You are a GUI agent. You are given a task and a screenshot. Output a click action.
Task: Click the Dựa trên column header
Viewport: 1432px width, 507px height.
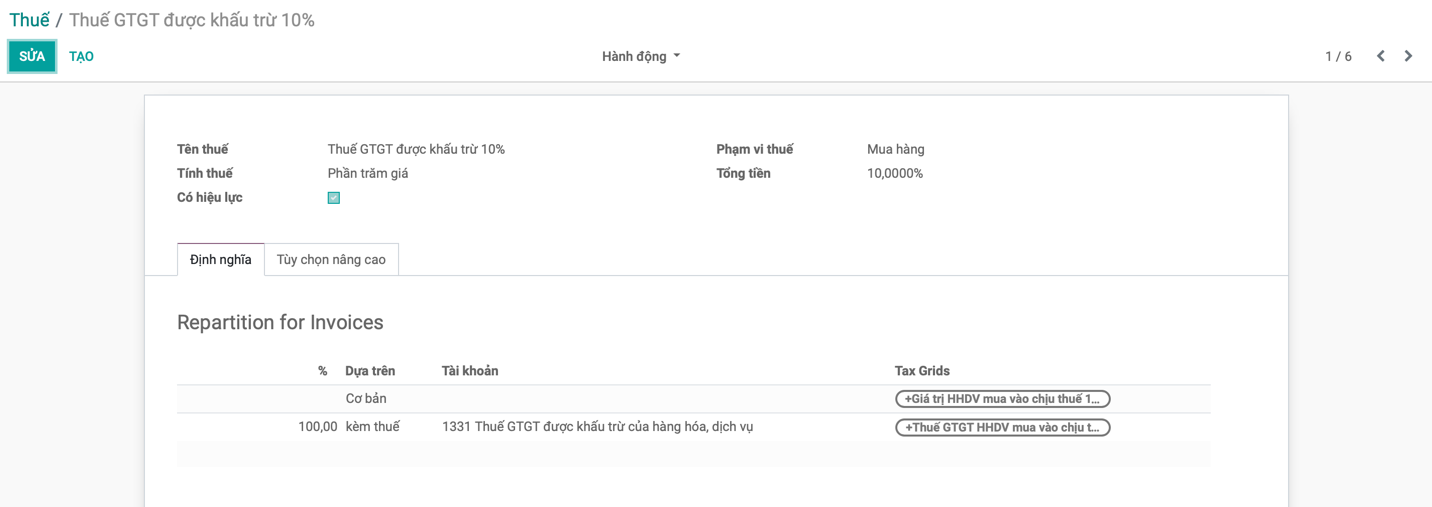click(370, 371)
